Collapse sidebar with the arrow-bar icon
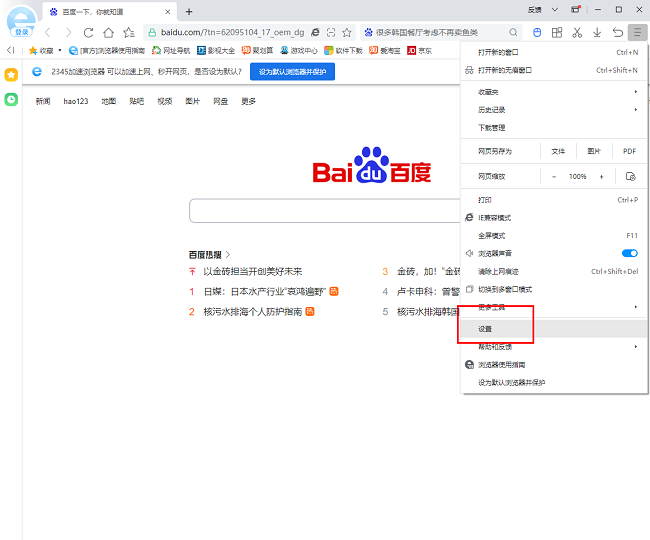Viewport: 650px width, 540px height. point(11,50)
